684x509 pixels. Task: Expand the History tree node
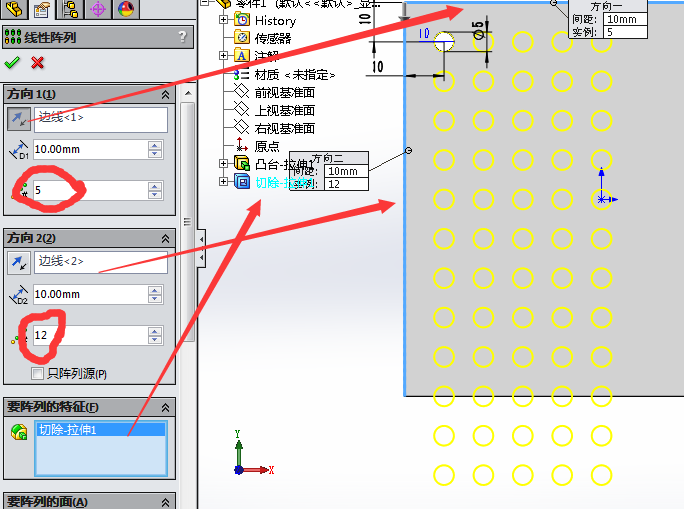[223, 20]
